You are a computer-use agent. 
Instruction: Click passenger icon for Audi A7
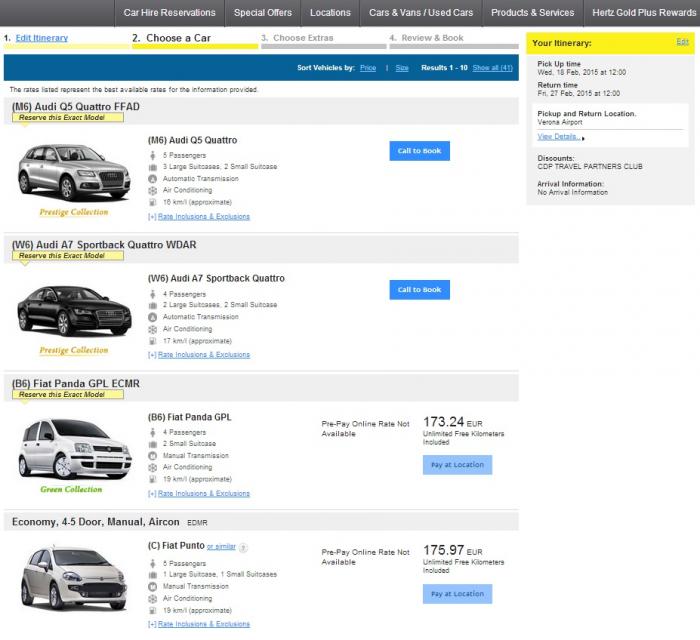point(153,294)
